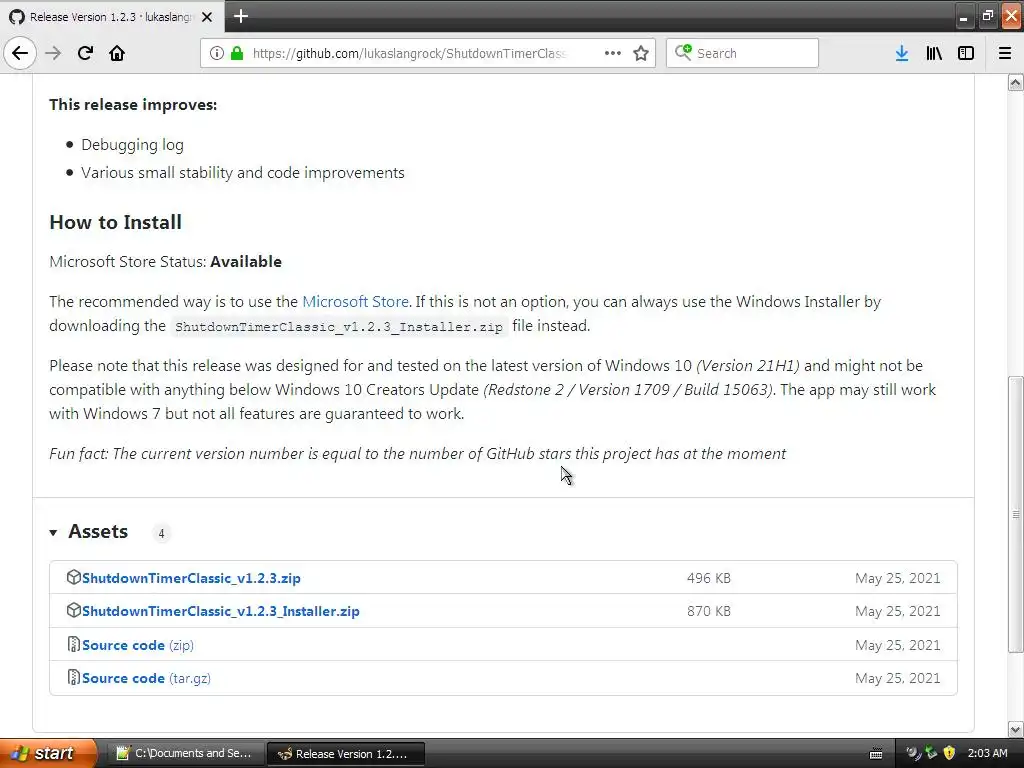
Task: Click package icon beside ShutdownTimerClassic_v1.2.3.zip
Action: [73, 577]
